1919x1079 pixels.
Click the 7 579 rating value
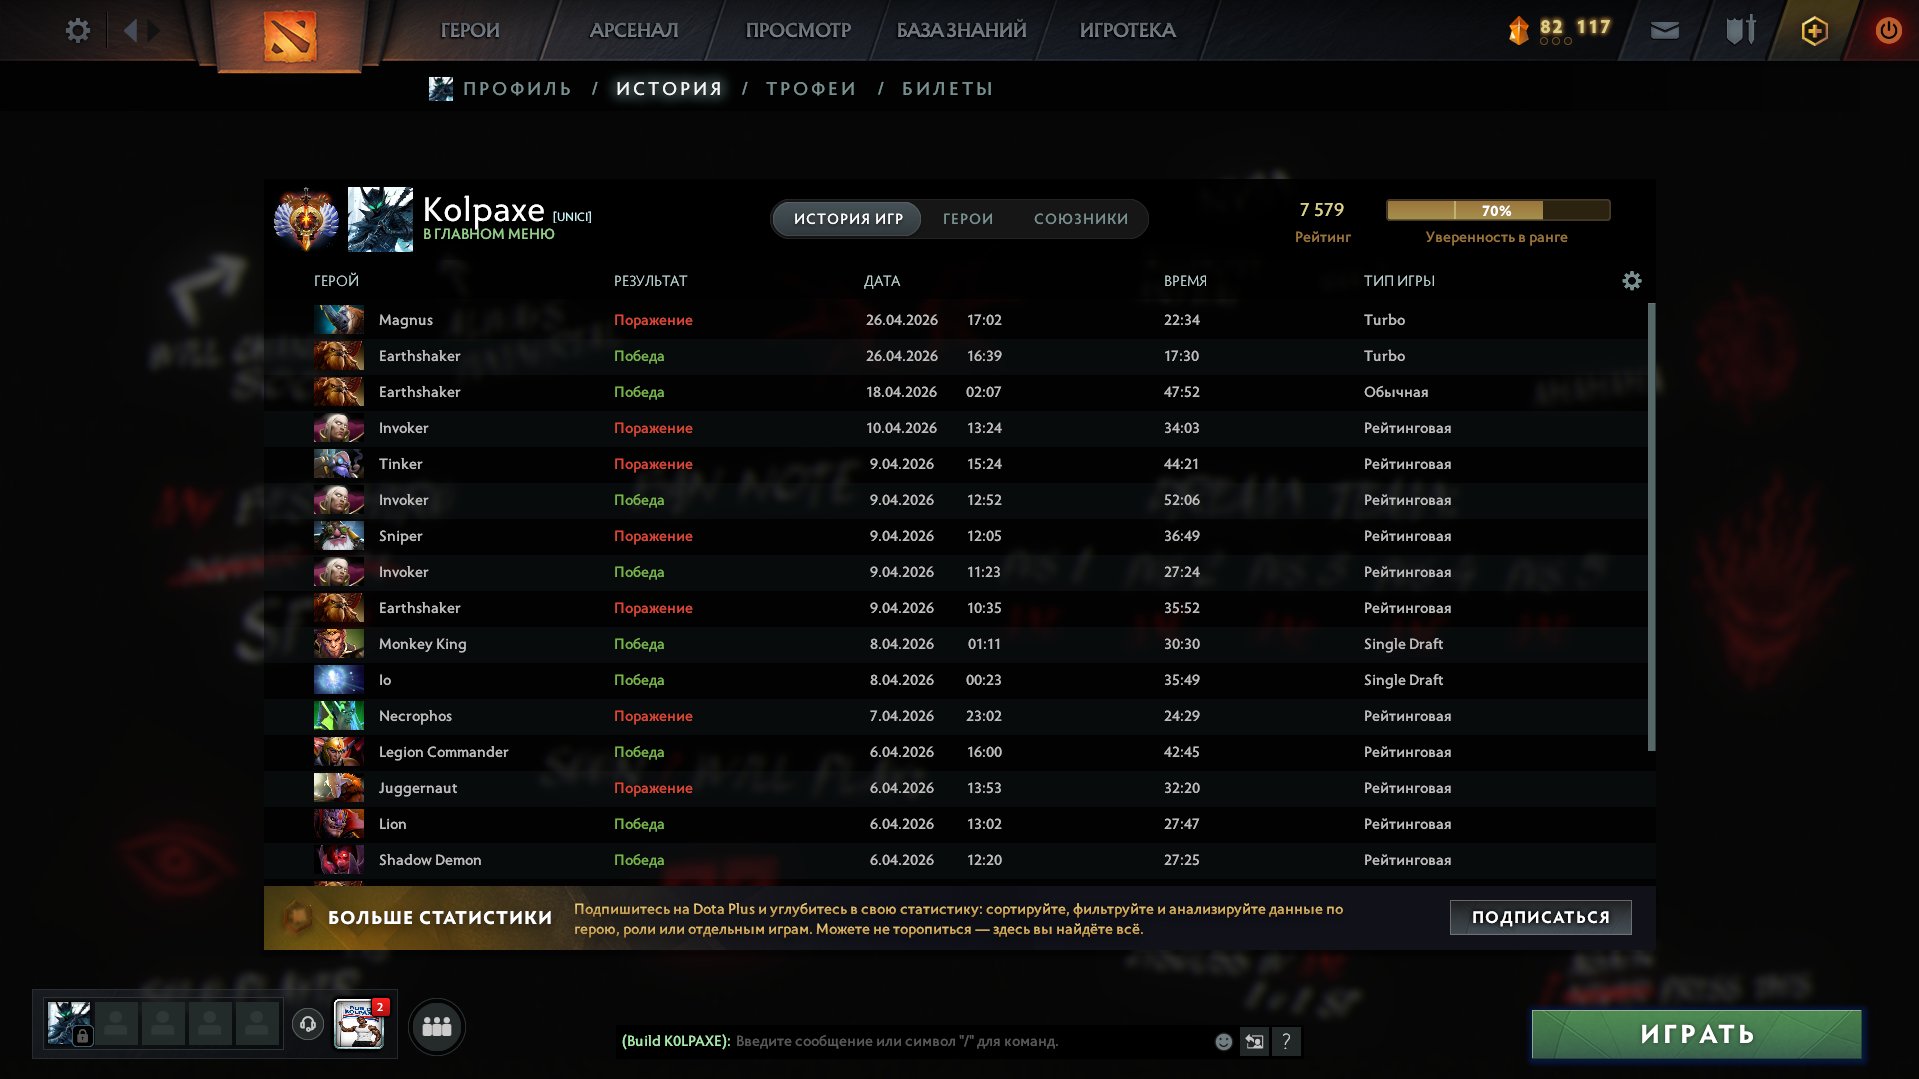[x=1322, y=210]
